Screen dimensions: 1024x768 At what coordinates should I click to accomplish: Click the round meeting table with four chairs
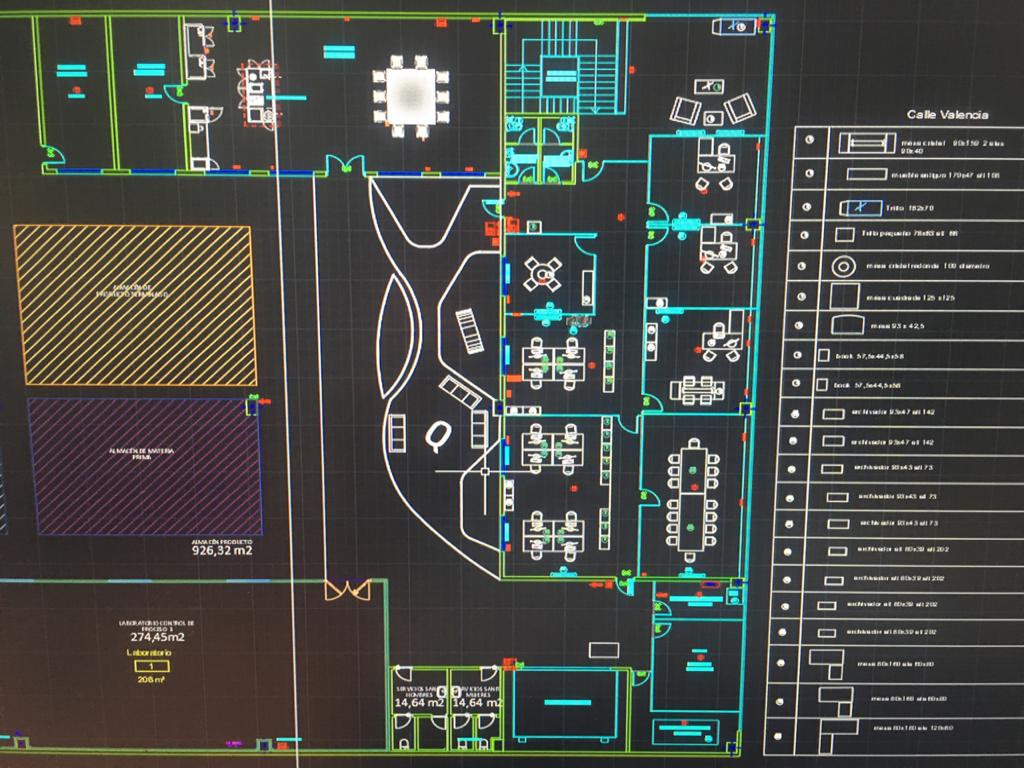click(x=543, y=271)
